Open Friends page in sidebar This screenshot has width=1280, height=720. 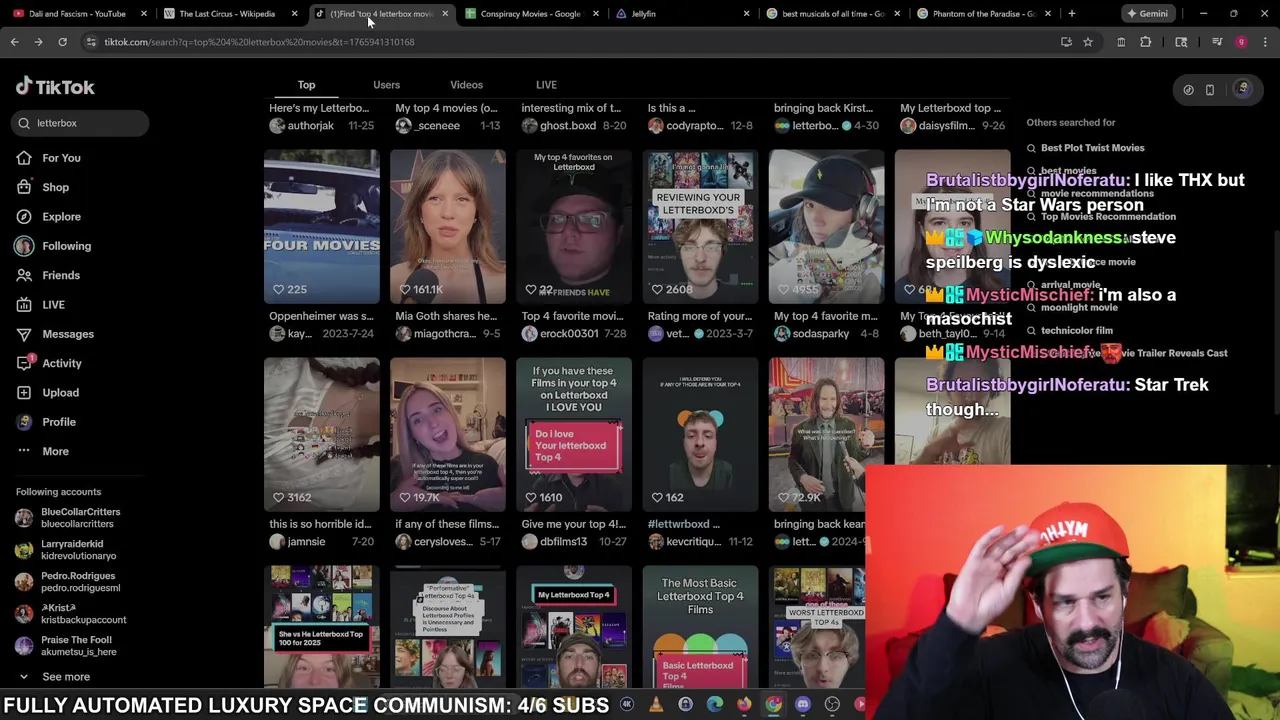coord(60,275)
